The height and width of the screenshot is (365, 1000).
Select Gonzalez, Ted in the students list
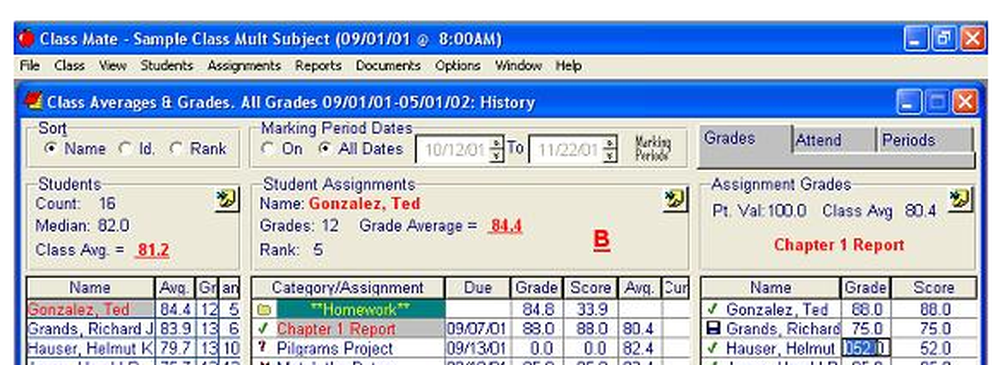(x=90, y=309)
